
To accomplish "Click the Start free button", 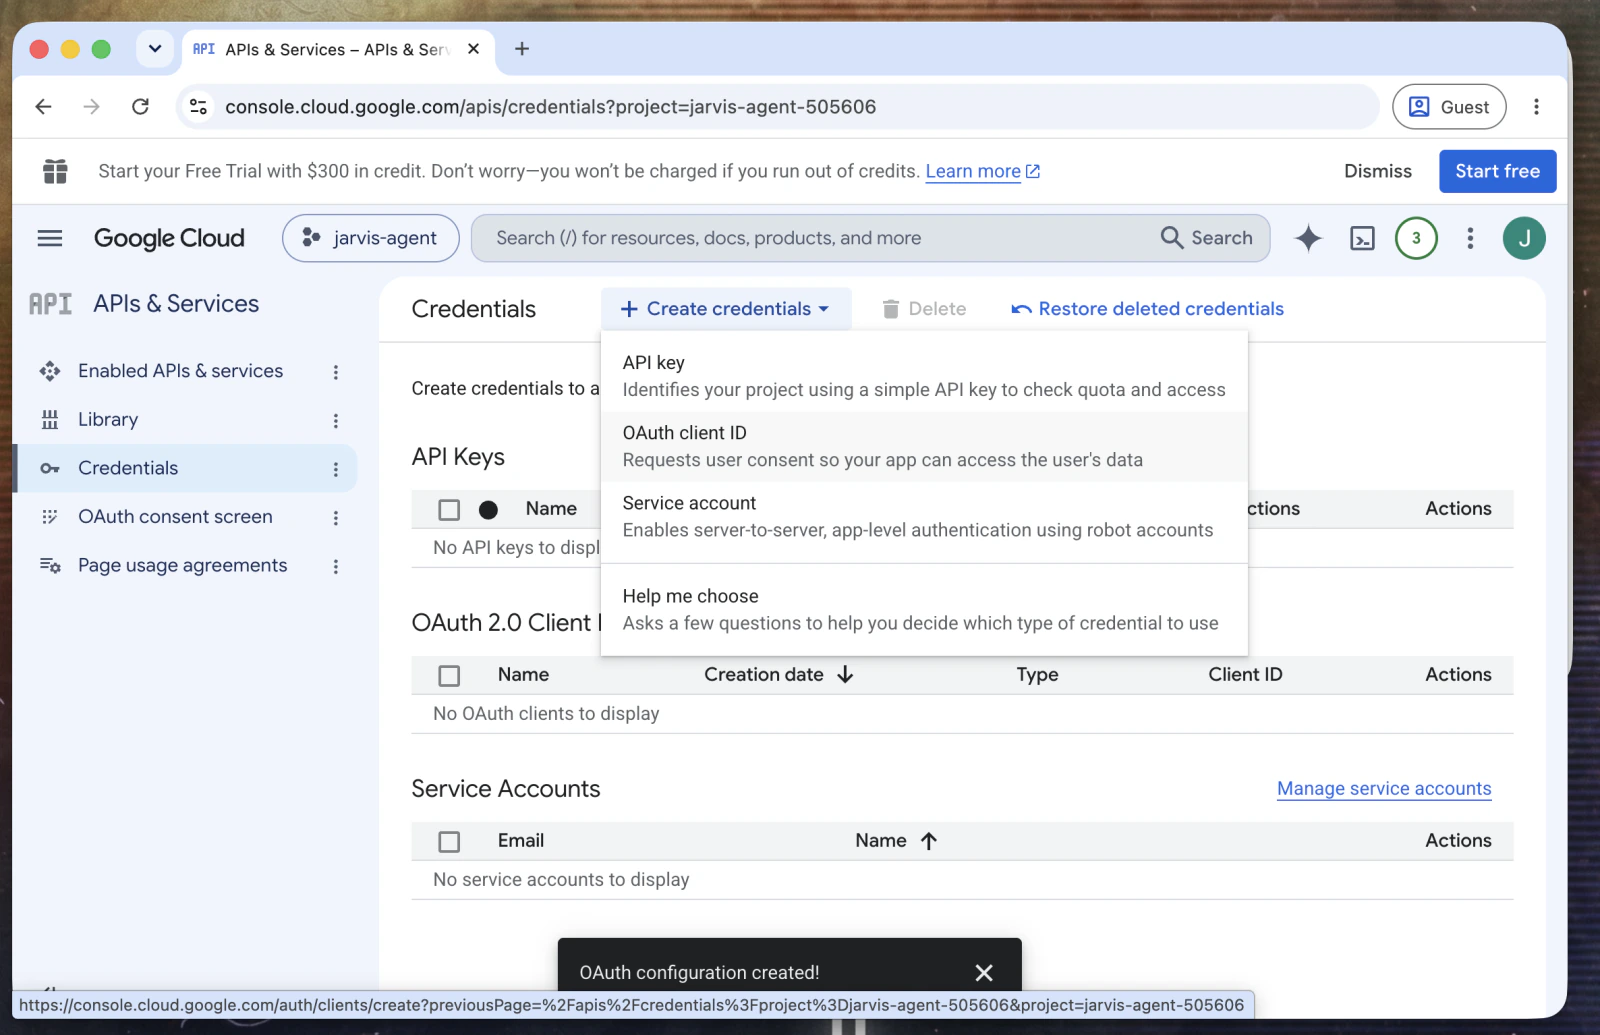I will pos(1497,171).
